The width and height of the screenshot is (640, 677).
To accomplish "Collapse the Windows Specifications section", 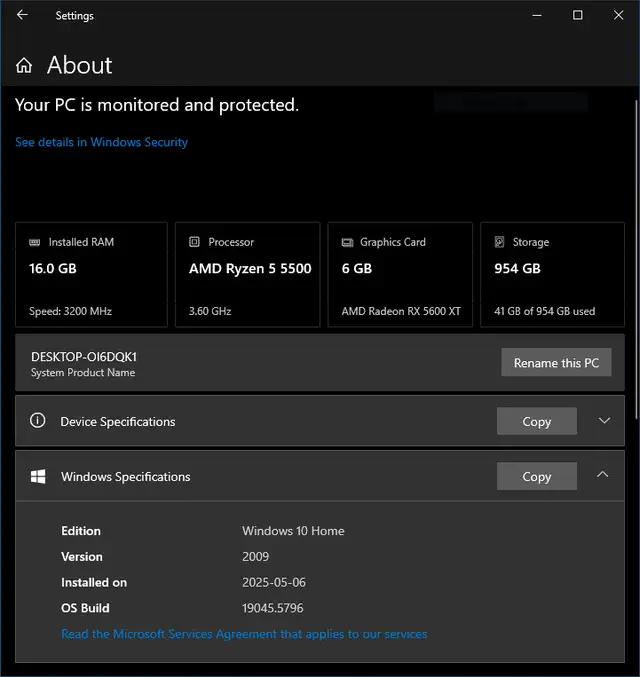I will (x=602, y=475).
